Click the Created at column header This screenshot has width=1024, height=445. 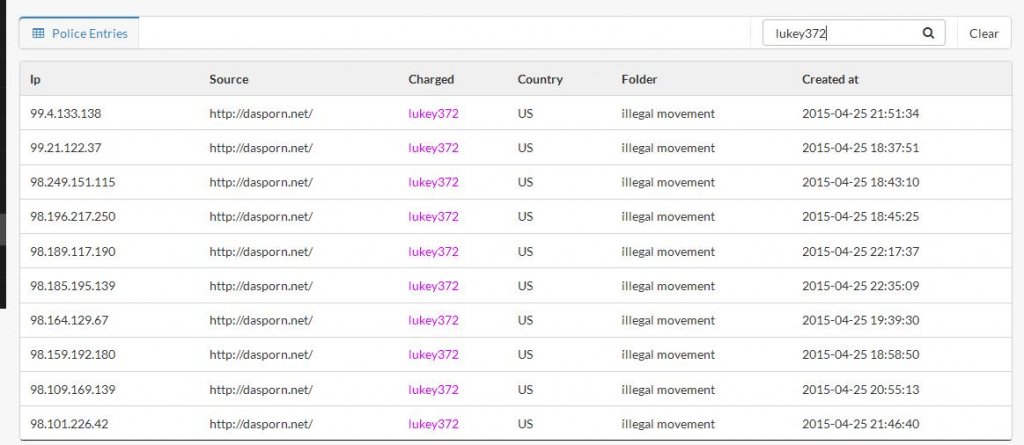tap(830, 79)
